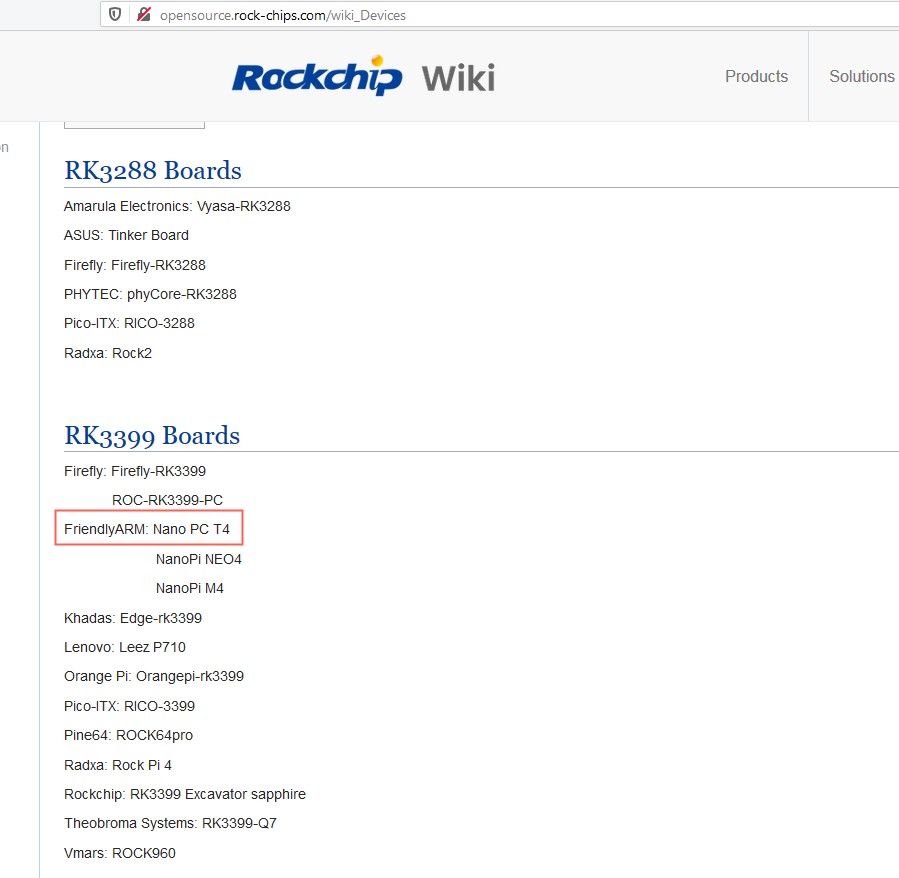Open the highlighted Nano PC T4 entry

coord(148,528)
